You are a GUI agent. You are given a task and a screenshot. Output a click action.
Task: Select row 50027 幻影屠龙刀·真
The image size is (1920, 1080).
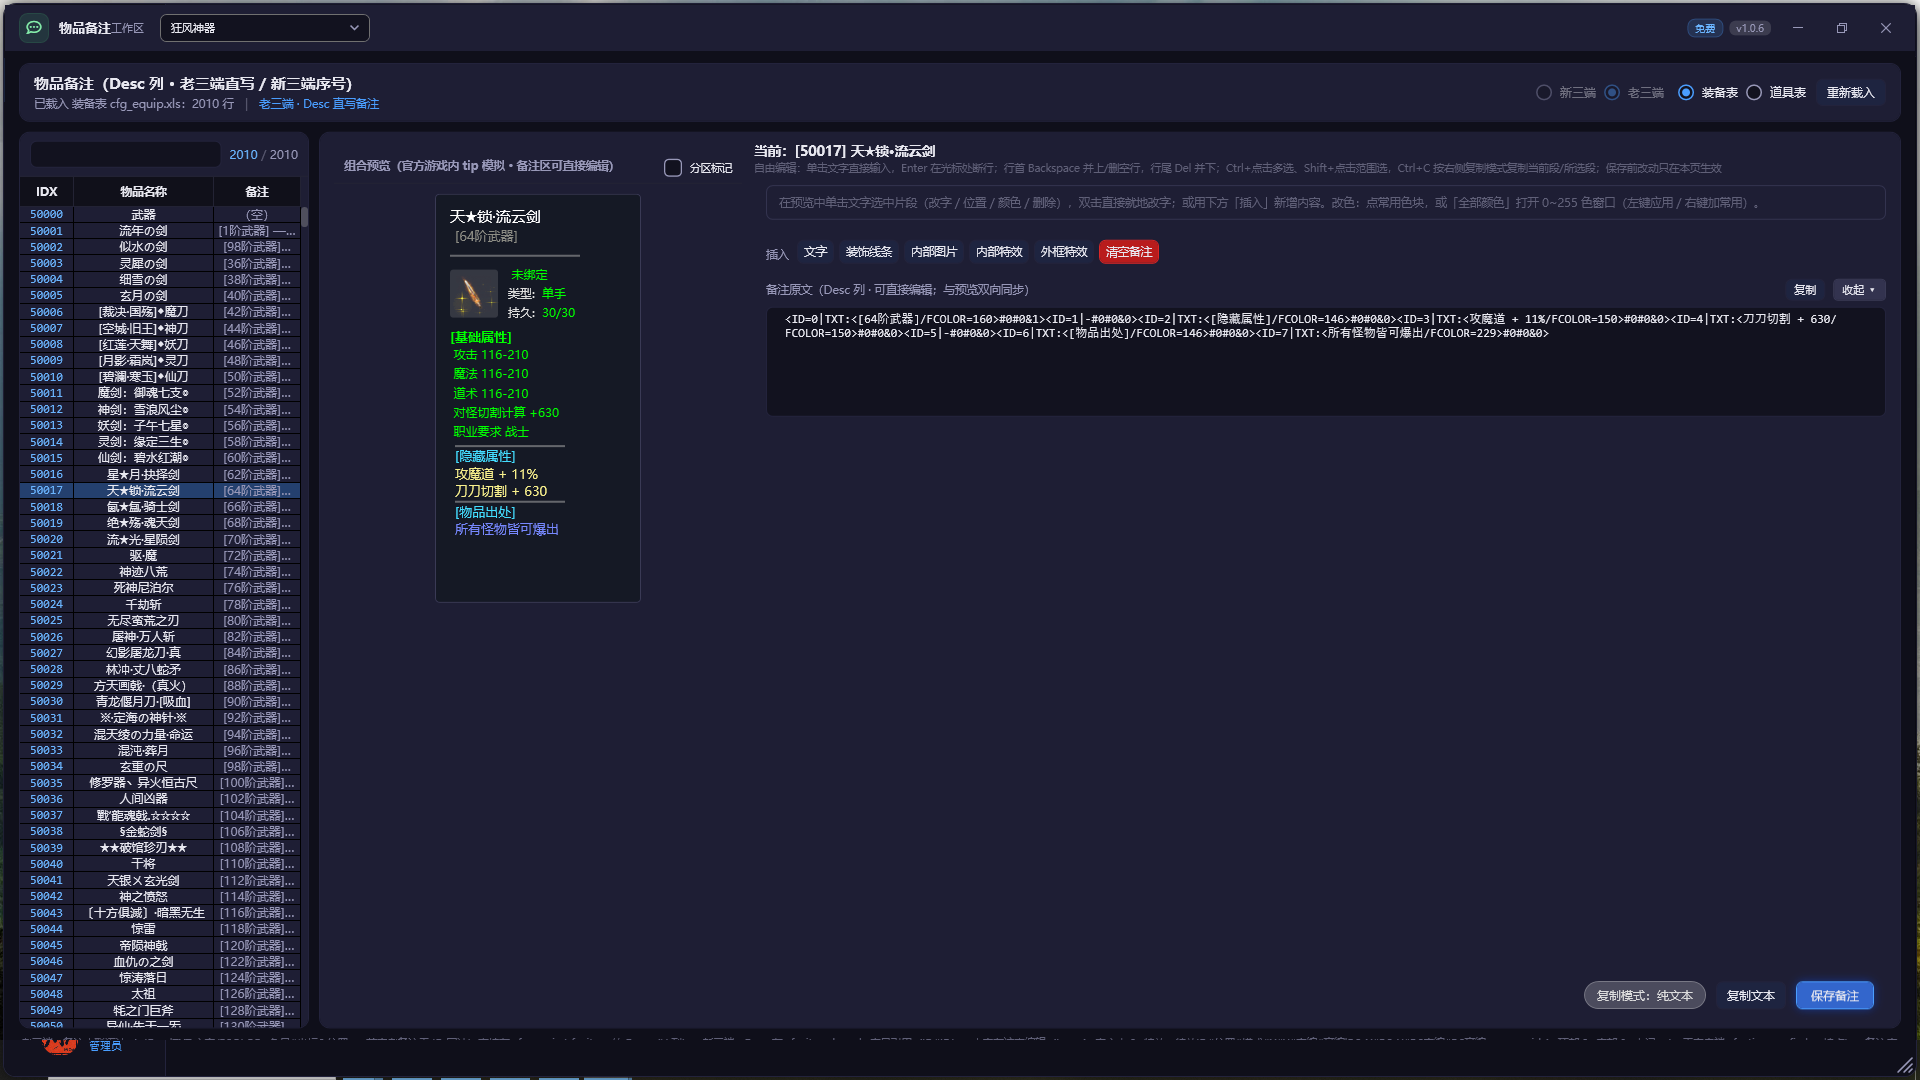click(x=160, y=653)
